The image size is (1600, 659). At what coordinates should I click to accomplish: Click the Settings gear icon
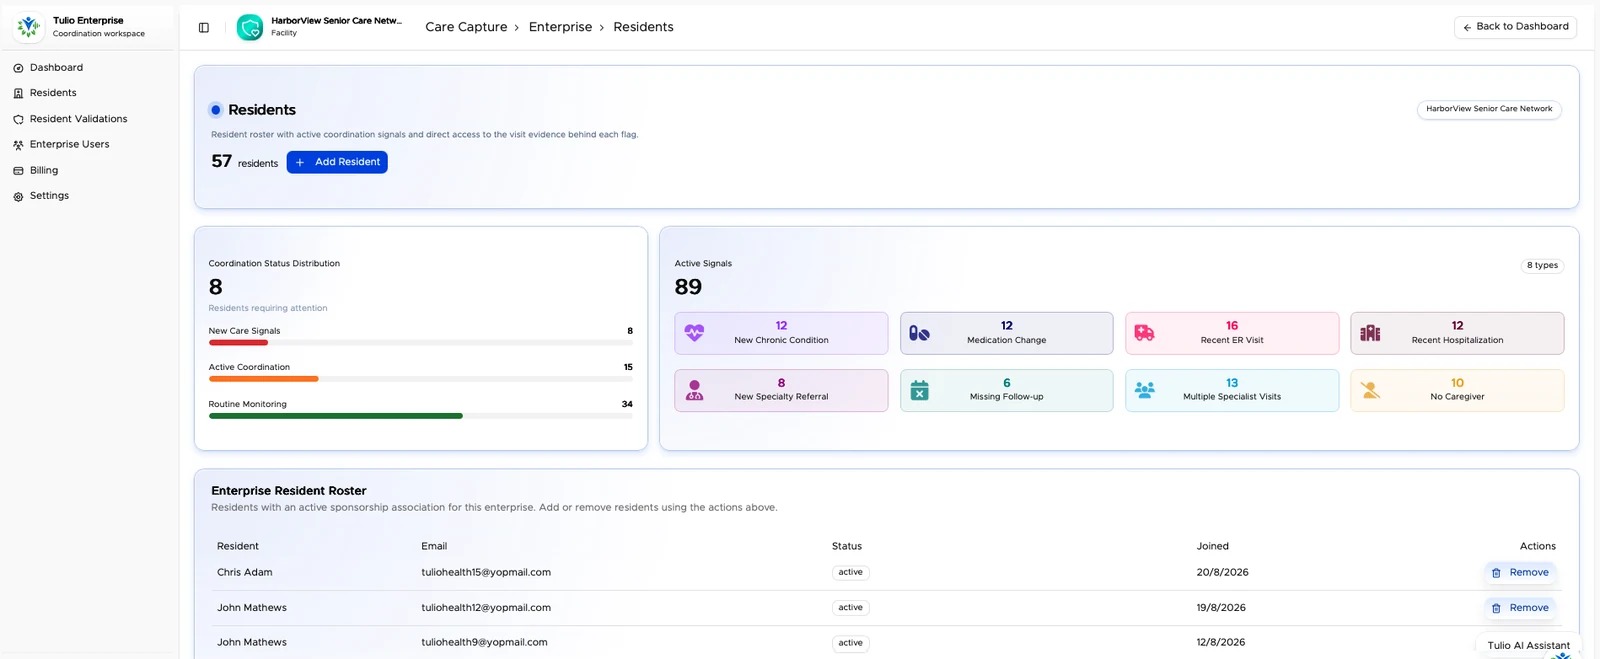18,197
